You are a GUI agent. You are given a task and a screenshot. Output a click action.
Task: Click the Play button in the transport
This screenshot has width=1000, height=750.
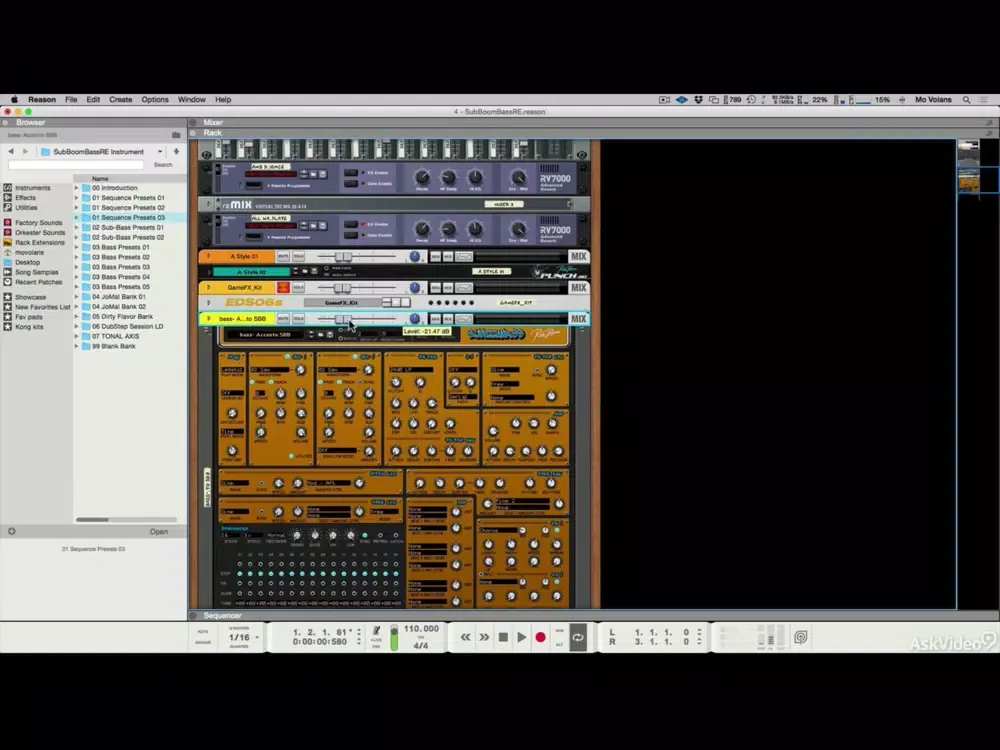click(x=522, y=637)
